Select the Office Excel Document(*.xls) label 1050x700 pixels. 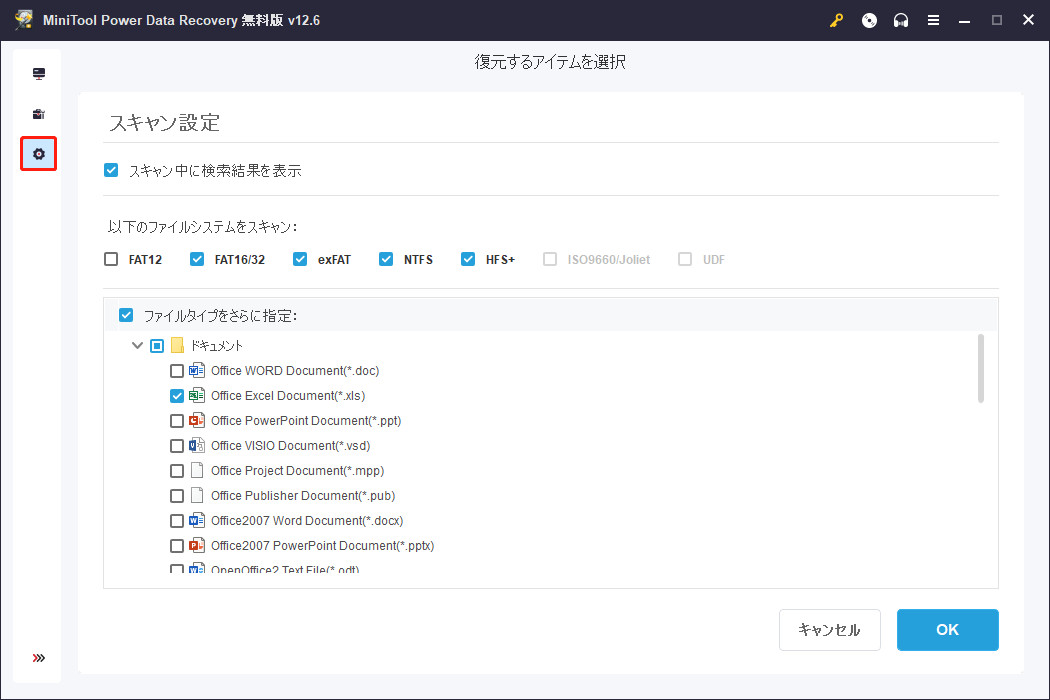[x=288, y=396]
